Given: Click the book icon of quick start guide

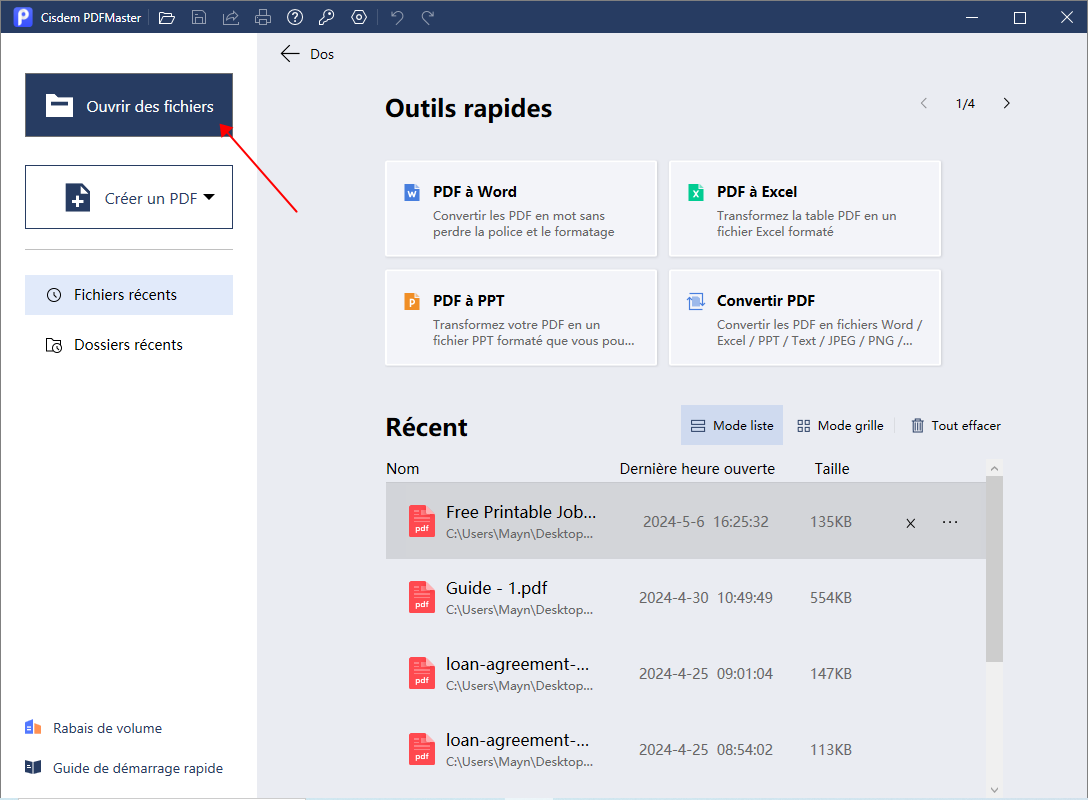Looking at the screenshot, I should [x=33, y=767].
